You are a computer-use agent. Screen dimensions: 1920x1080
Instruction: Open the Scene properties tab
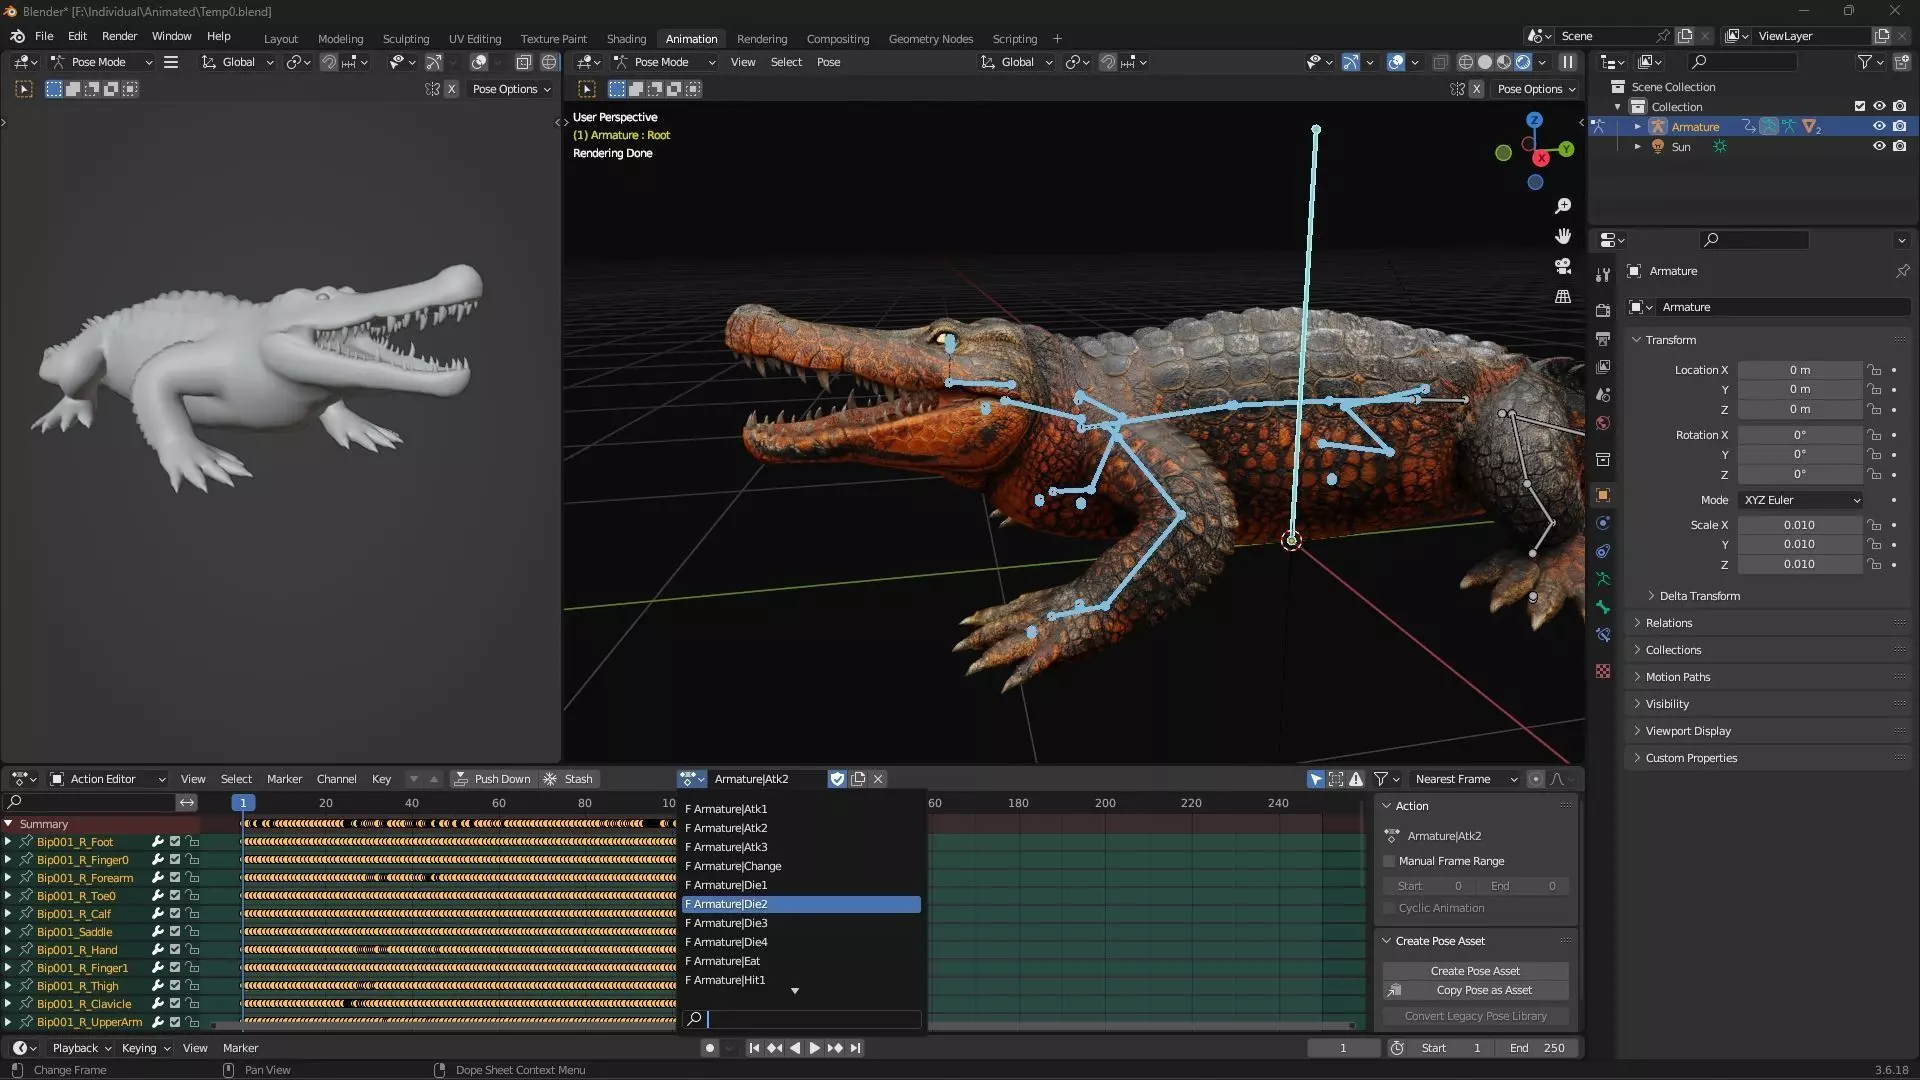tap(1603, 395)
